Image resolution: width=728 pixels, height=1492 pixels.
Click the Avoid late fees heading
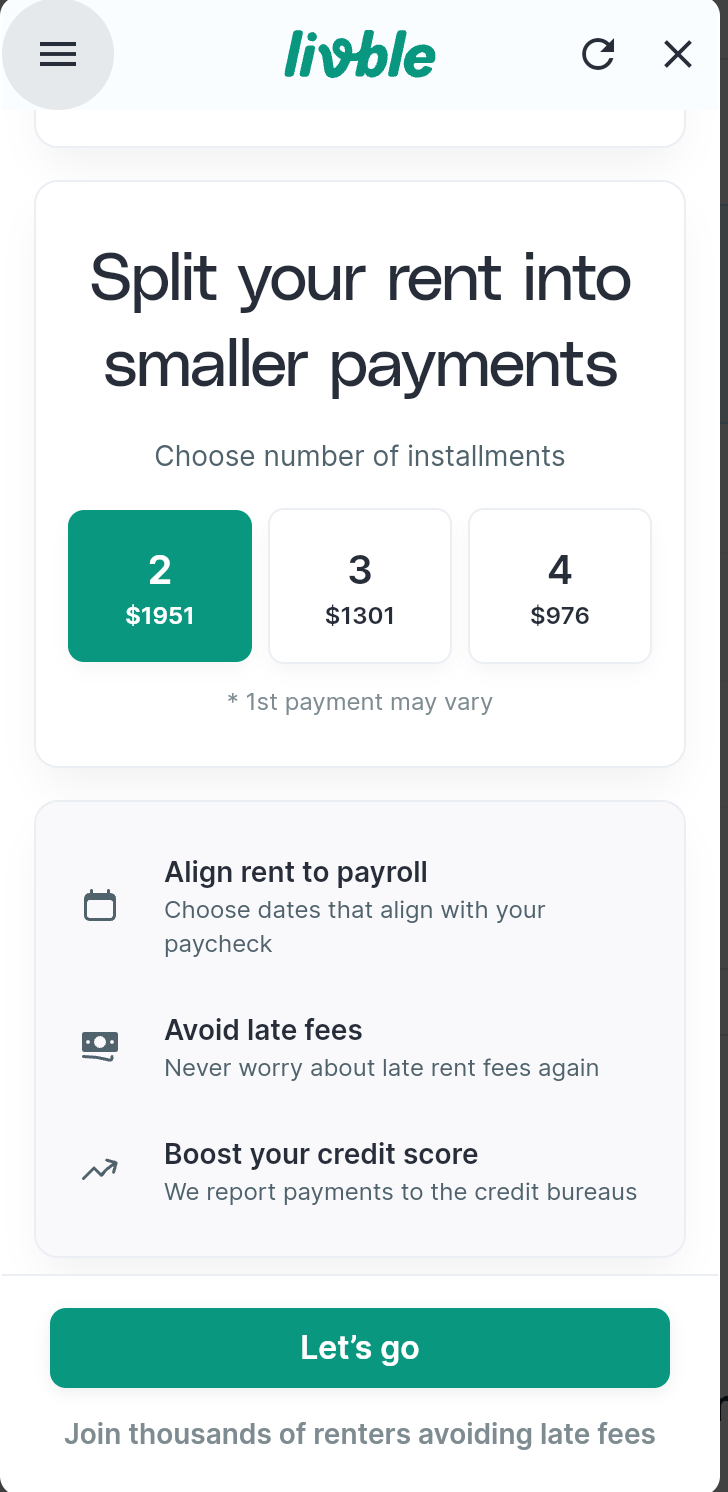264,1030
